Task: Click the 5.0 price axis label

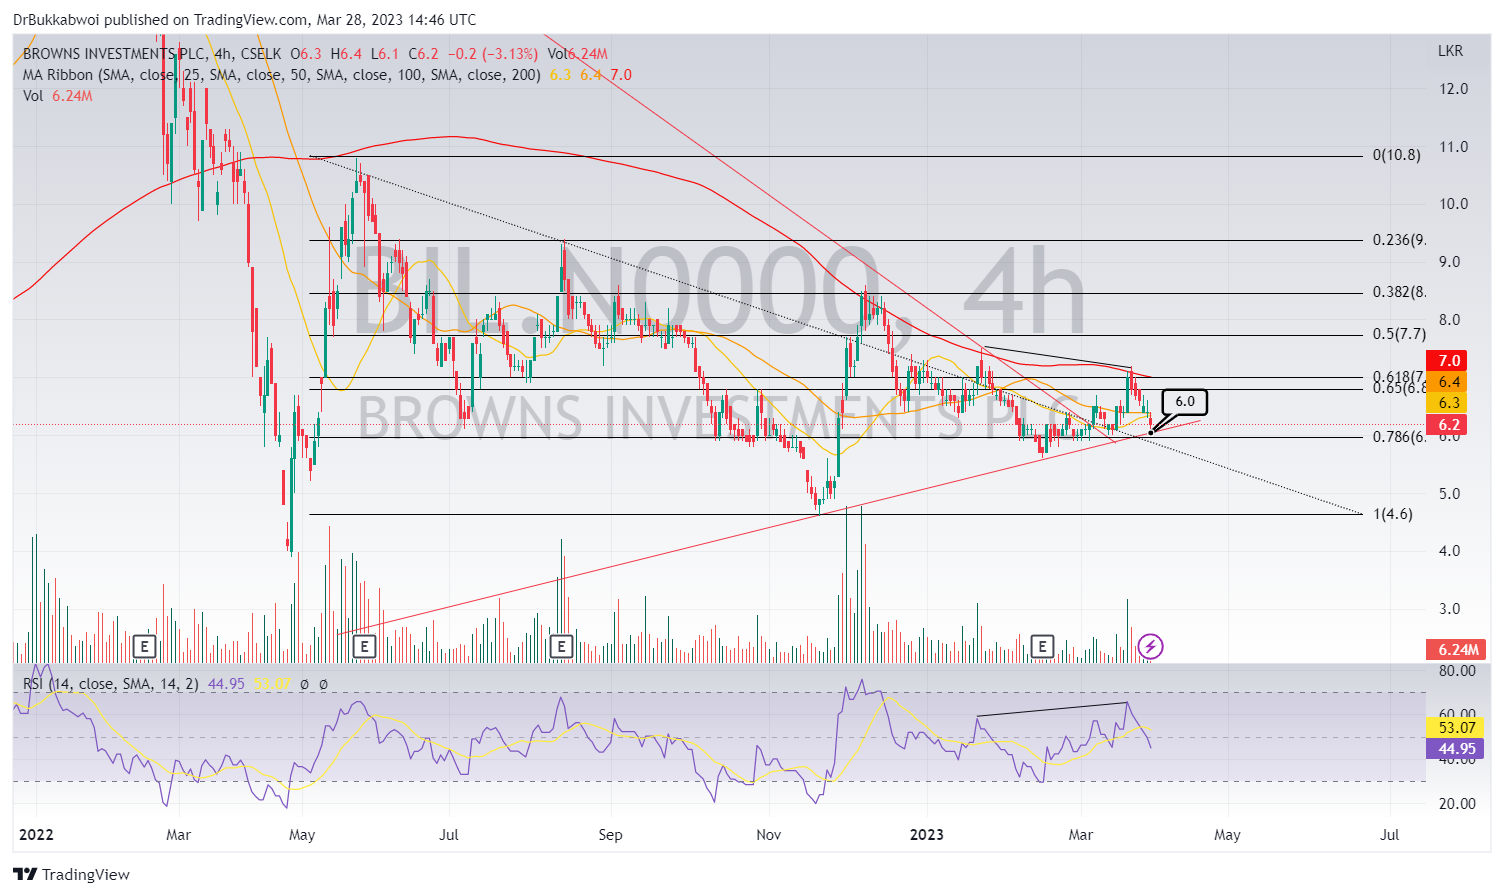Action: coord(1449,494)
